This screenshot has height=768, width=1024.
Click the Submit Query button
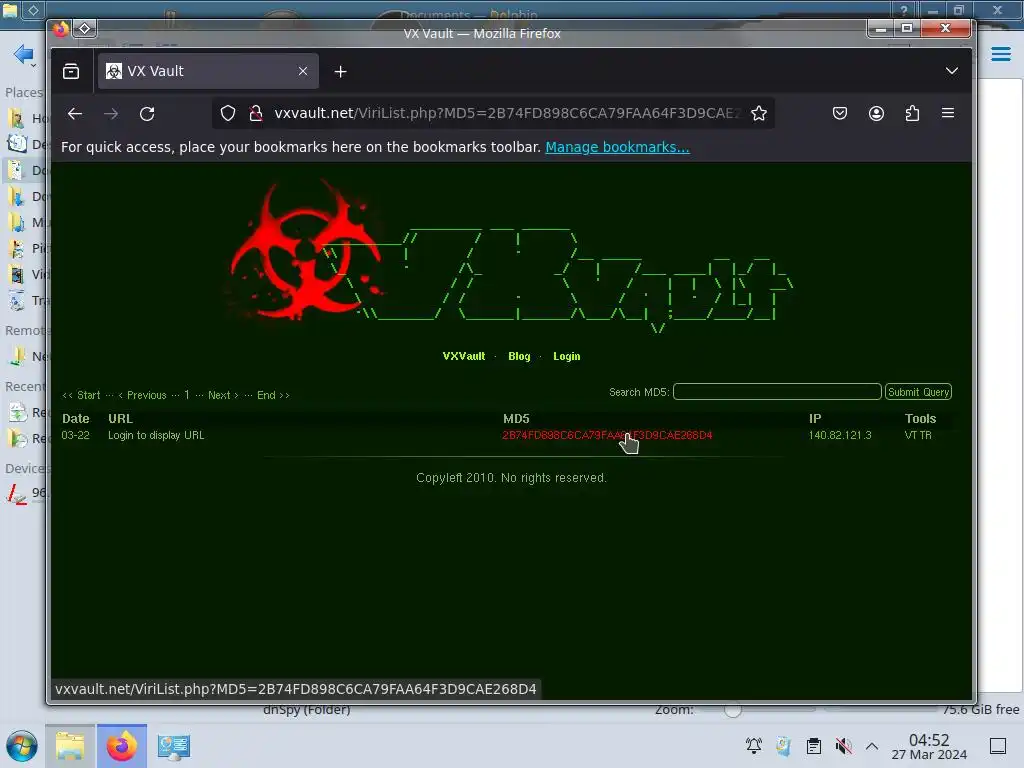tap(918, 392)
